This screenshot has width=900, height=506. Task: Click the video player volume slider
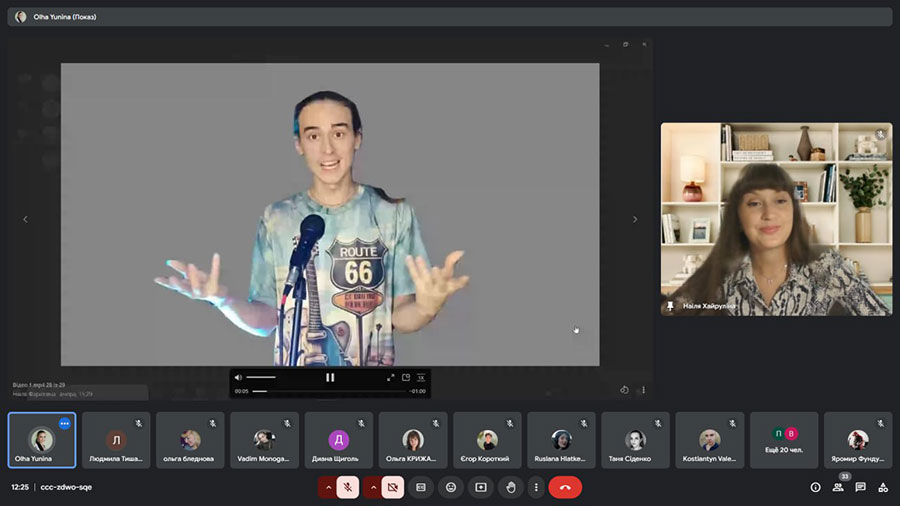point(261,377)
